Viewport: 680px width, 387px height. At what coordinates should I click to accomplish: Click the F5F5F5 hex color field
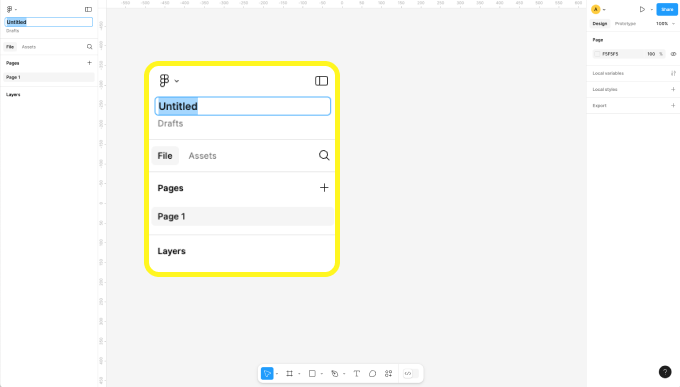click(610, 54)
